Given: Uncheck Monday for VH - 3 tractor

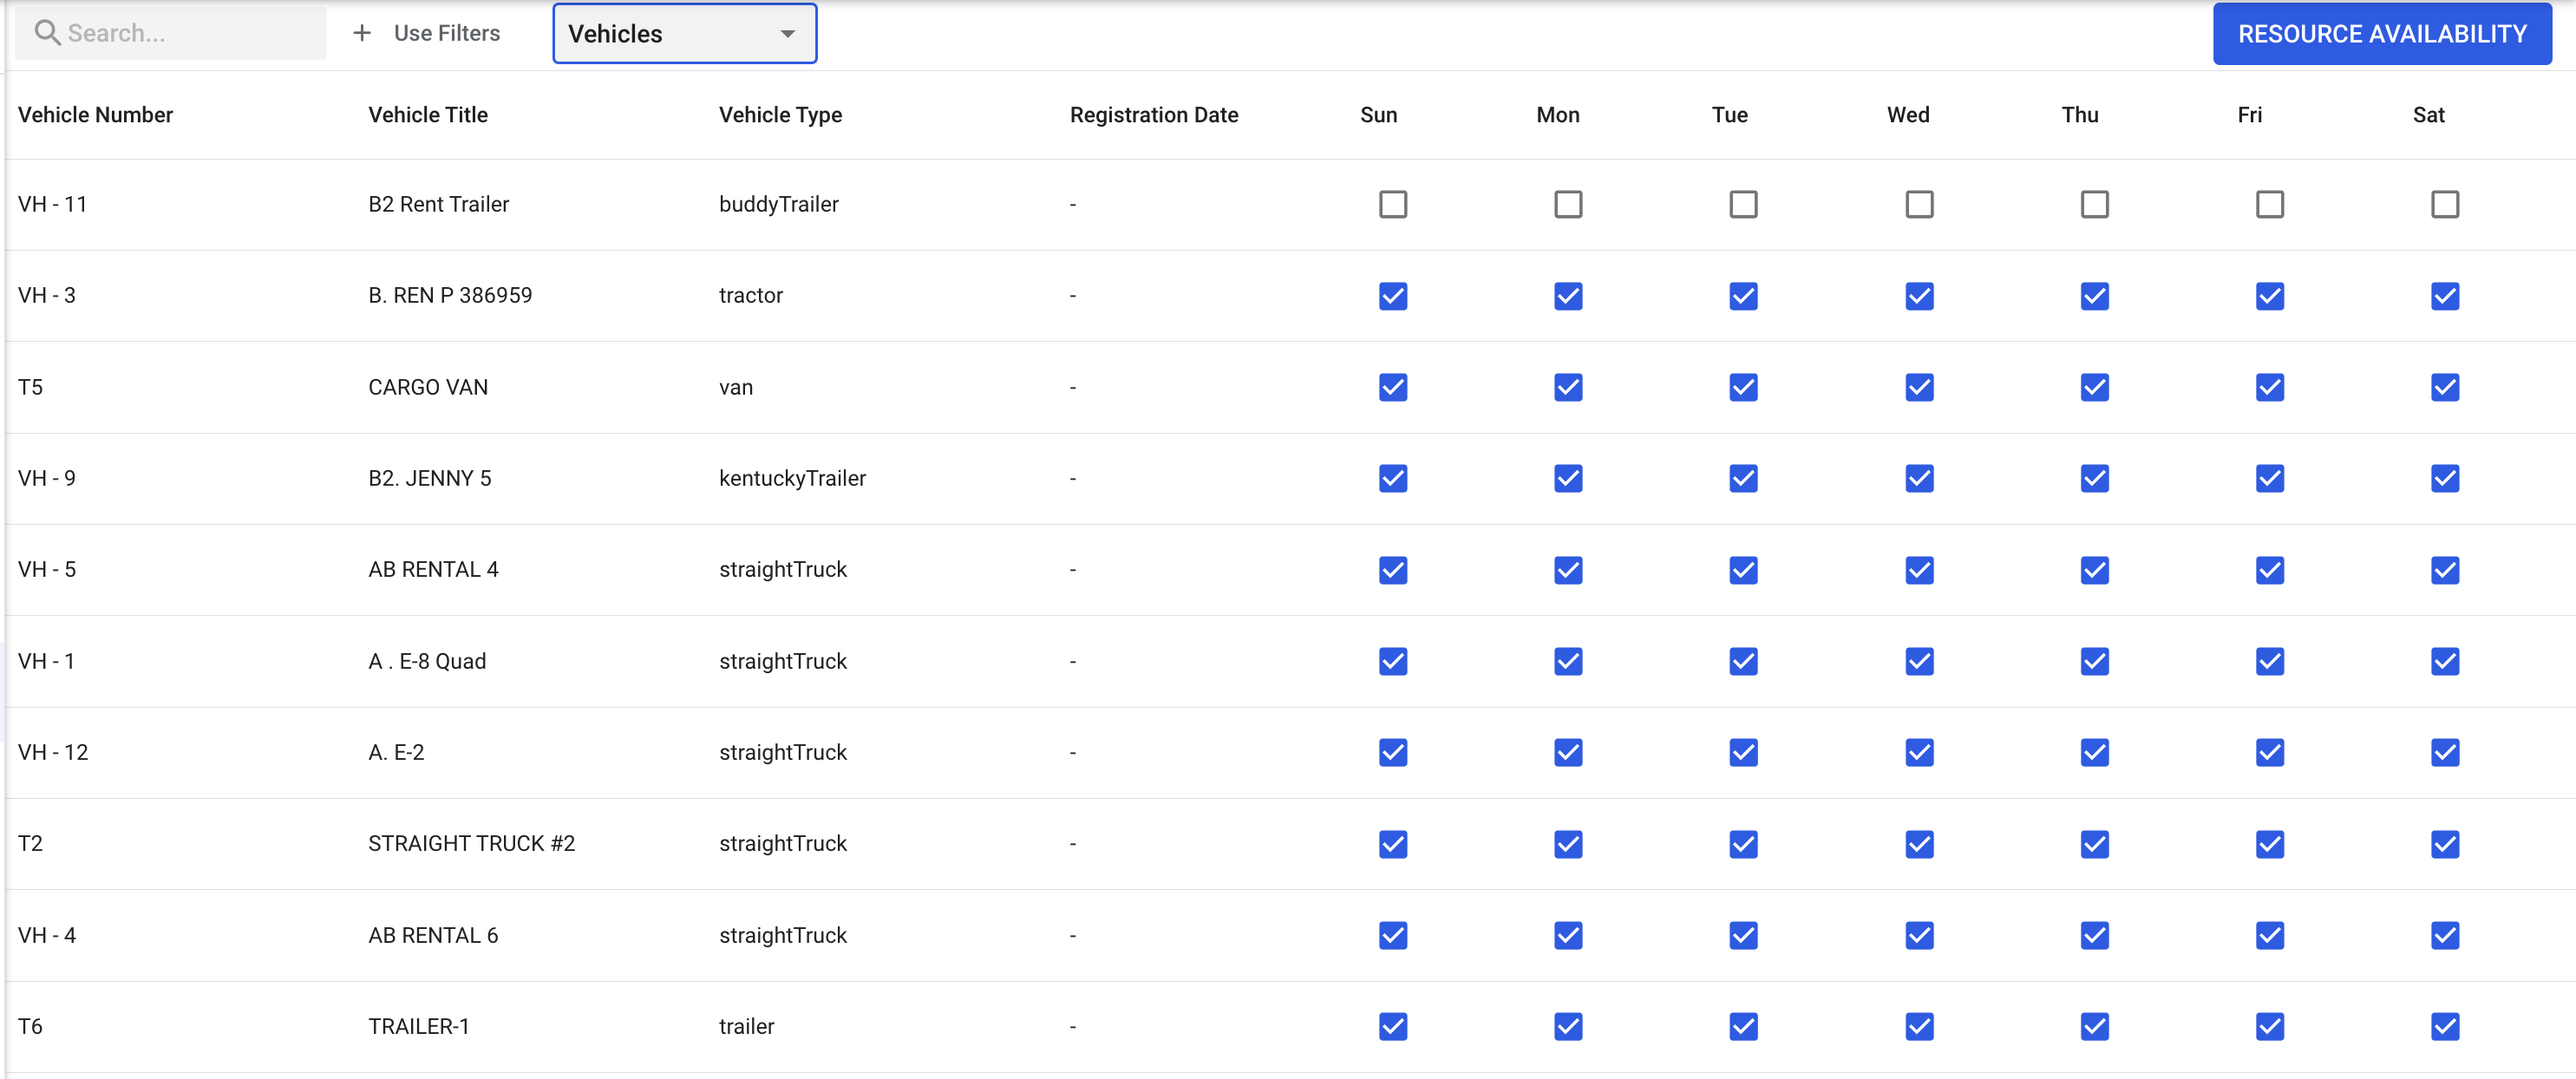Looking at the screenshot, I should point(1567,296).
